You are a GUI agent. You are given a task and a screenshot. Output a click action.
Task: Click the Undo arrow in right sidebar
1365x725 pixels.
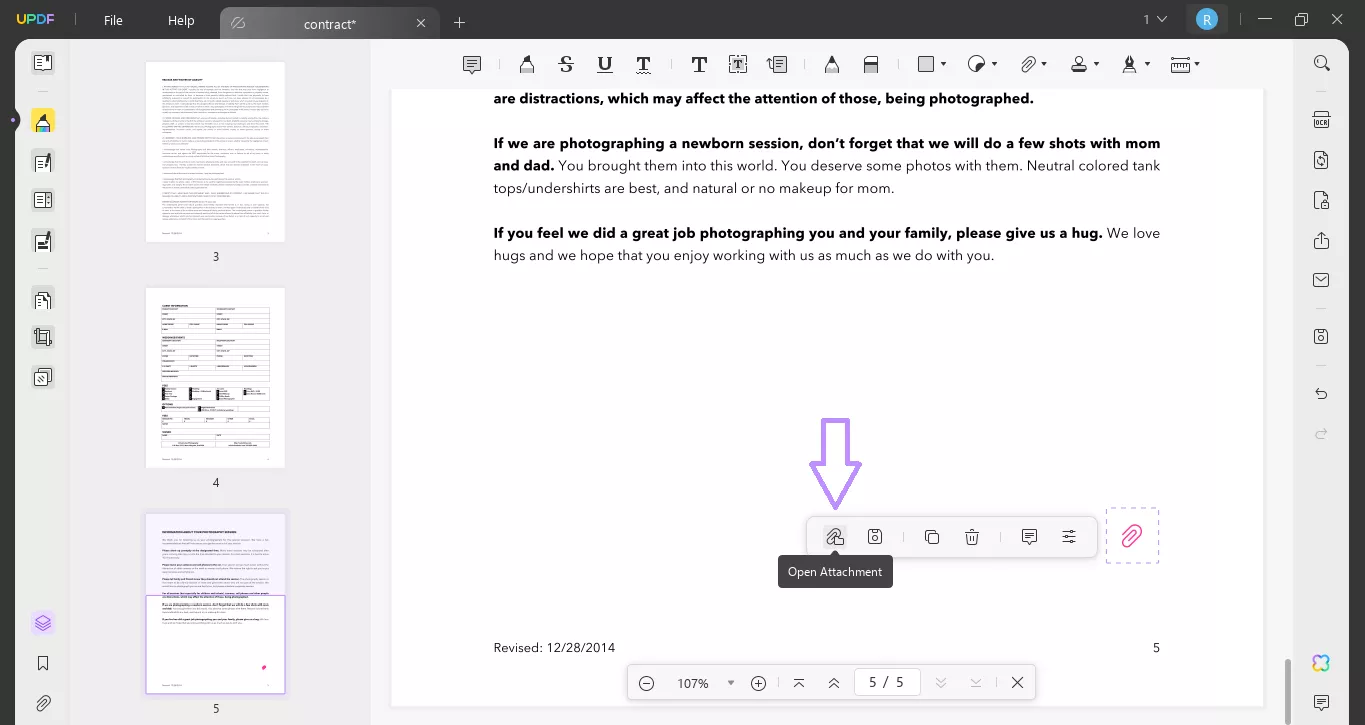click(1322, 394)
